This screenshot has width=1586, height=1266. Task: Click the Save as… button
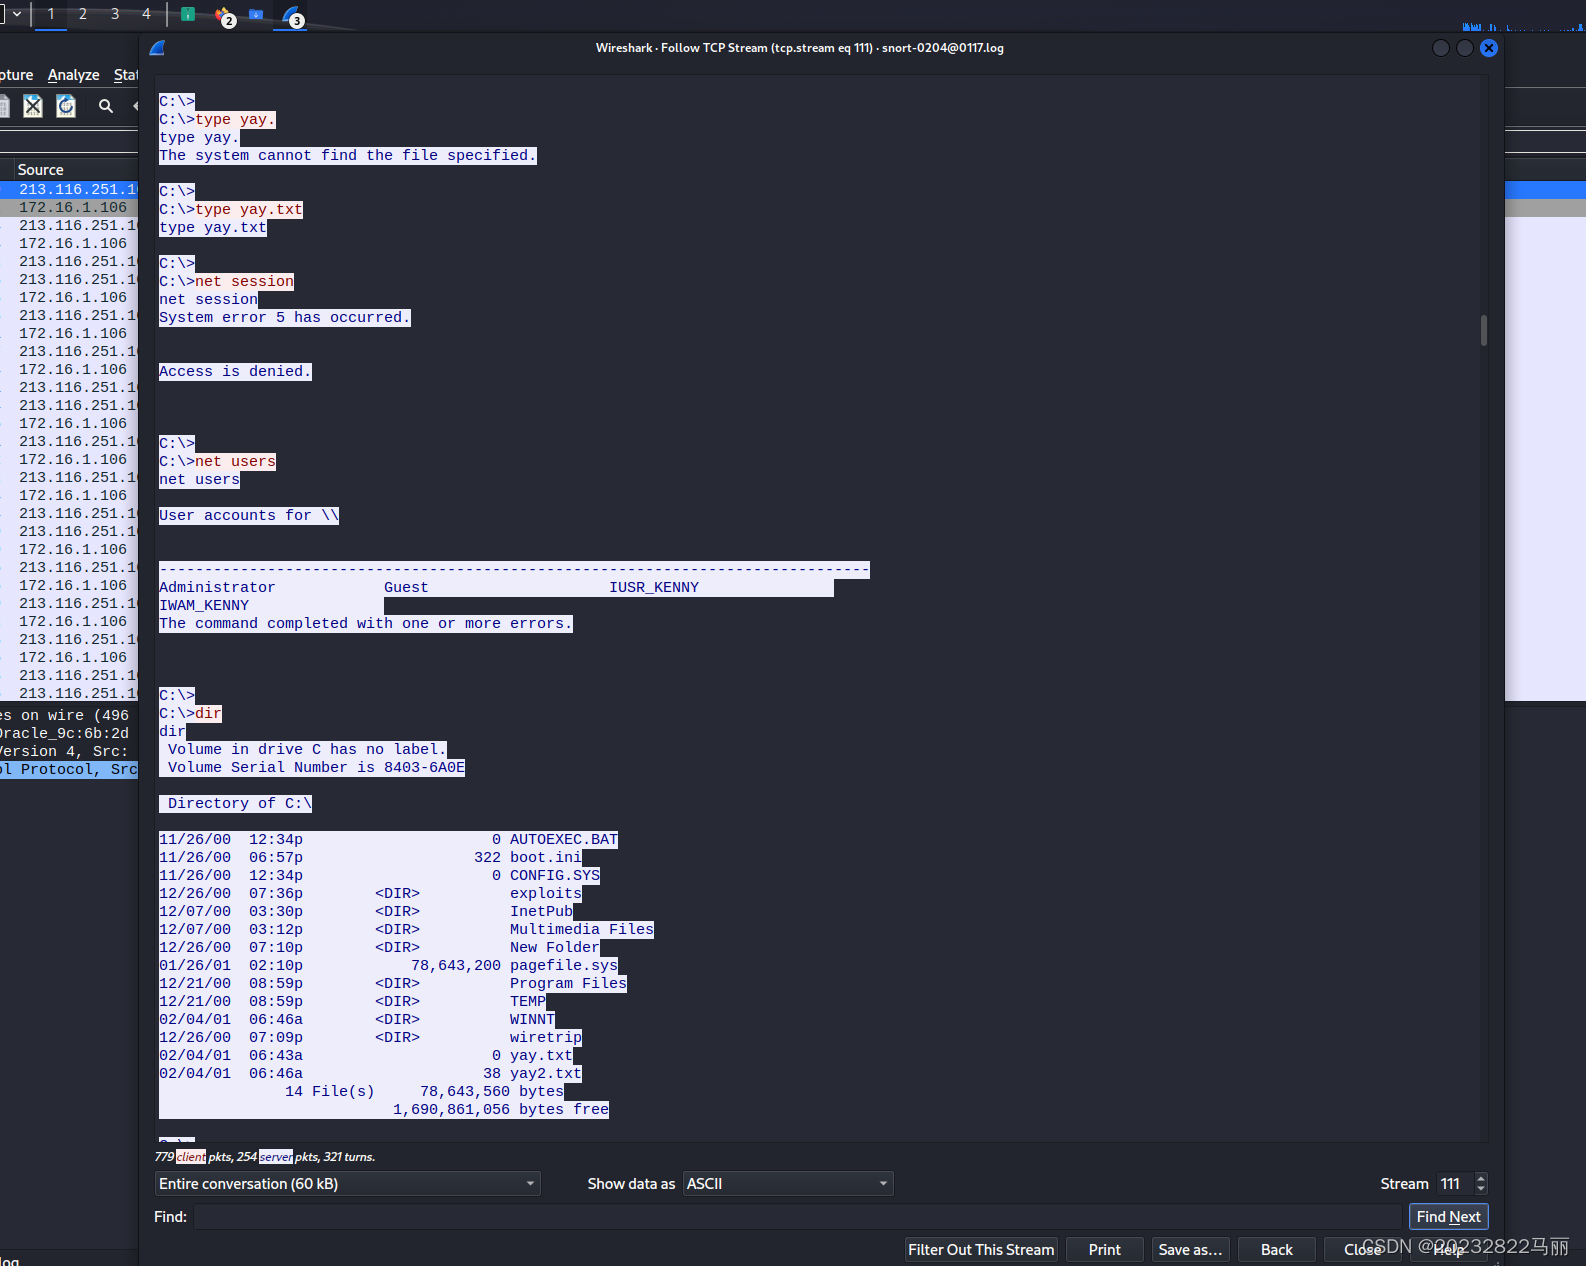[1190, 1250]
